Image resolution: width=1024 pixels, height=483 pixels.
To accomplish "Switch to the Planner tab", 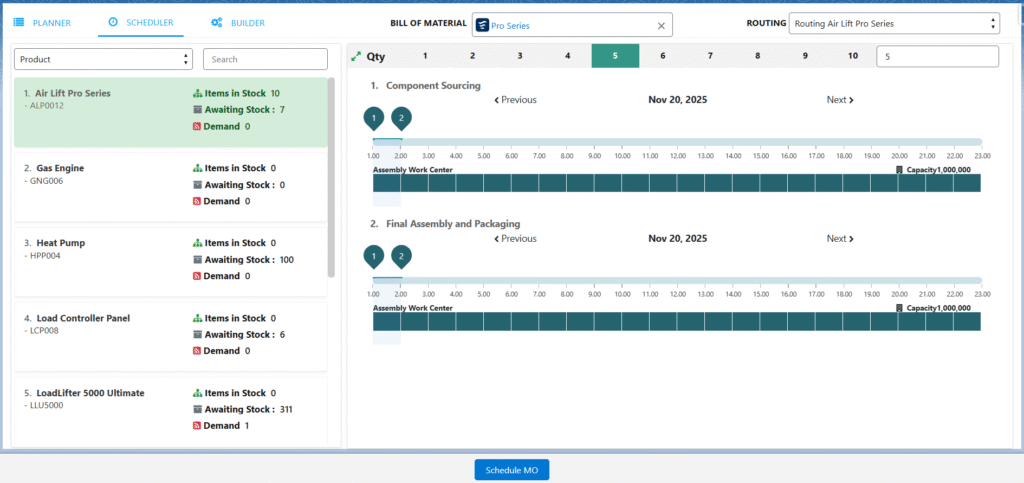I will [42, 22].
